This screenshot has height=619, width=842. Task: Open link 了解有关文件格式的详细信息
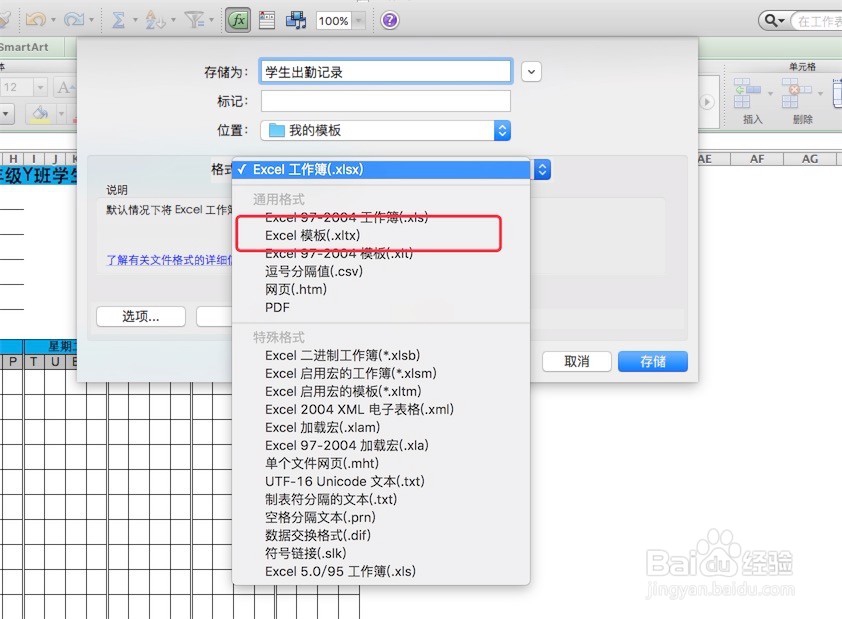[170, 260]
